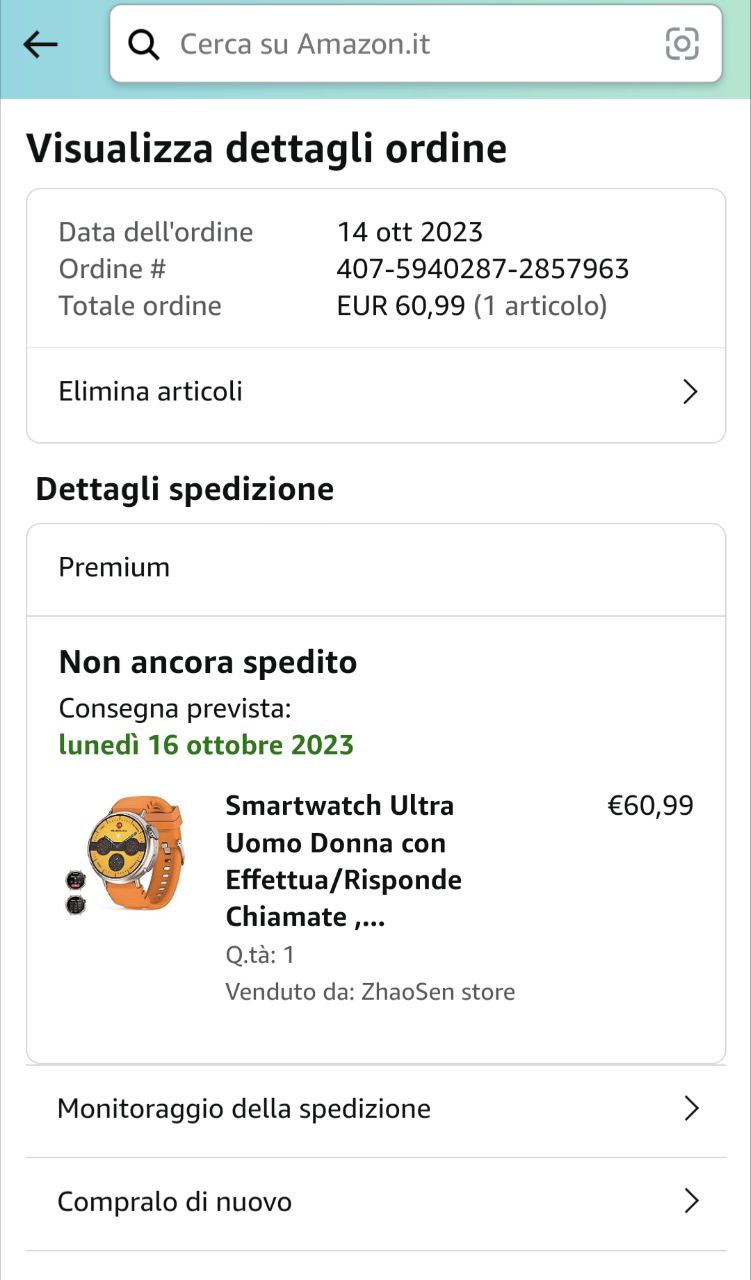Open the camera lens scan icon
Screen dimensions: 751x1280
[x=682, y=44]
